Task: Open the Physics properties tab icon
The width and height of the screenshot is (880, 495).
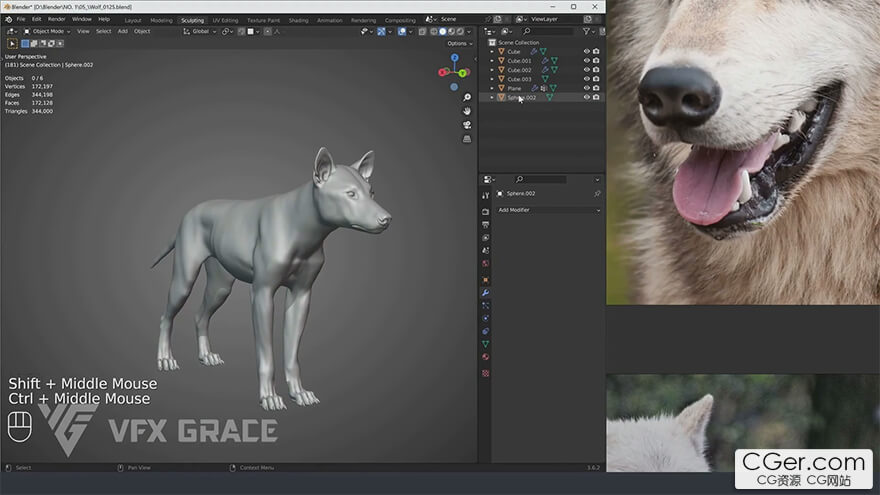Action: [485, 318]
